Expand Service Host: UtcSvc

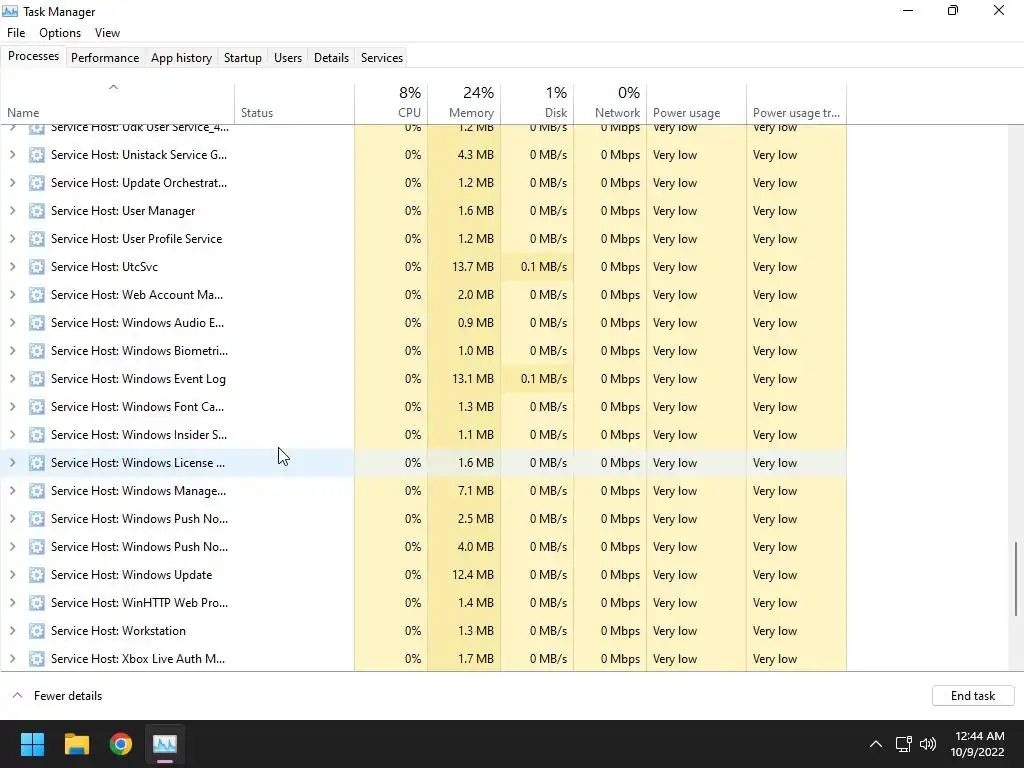click(x=12, y=267)
